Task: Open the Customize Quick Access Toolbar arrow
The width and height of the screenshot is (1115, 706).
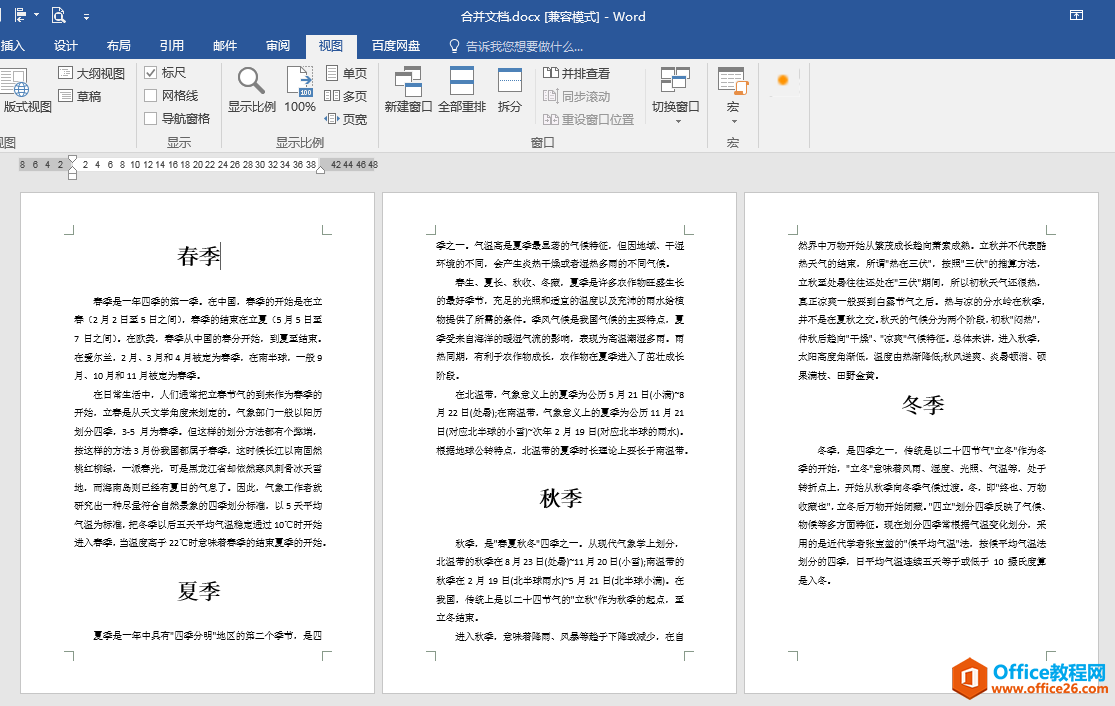Action: click(86, 16)
